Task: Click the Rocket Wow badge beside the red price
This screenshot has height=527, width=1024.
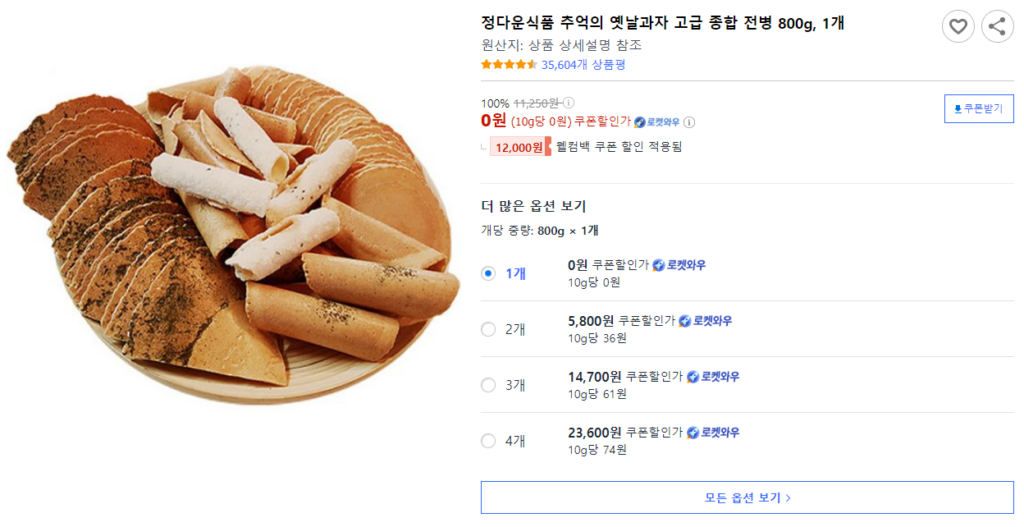Action: pyautogui.click(x=657, y=122)
